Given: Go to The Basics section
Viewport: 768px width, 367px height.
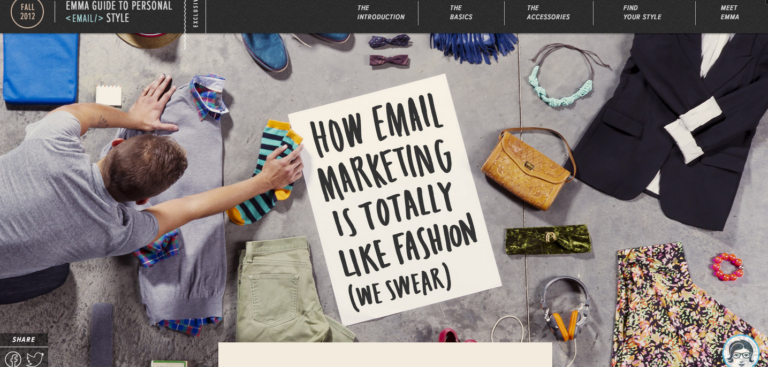Looking at the screenshot, I should [x=461, y=12].
